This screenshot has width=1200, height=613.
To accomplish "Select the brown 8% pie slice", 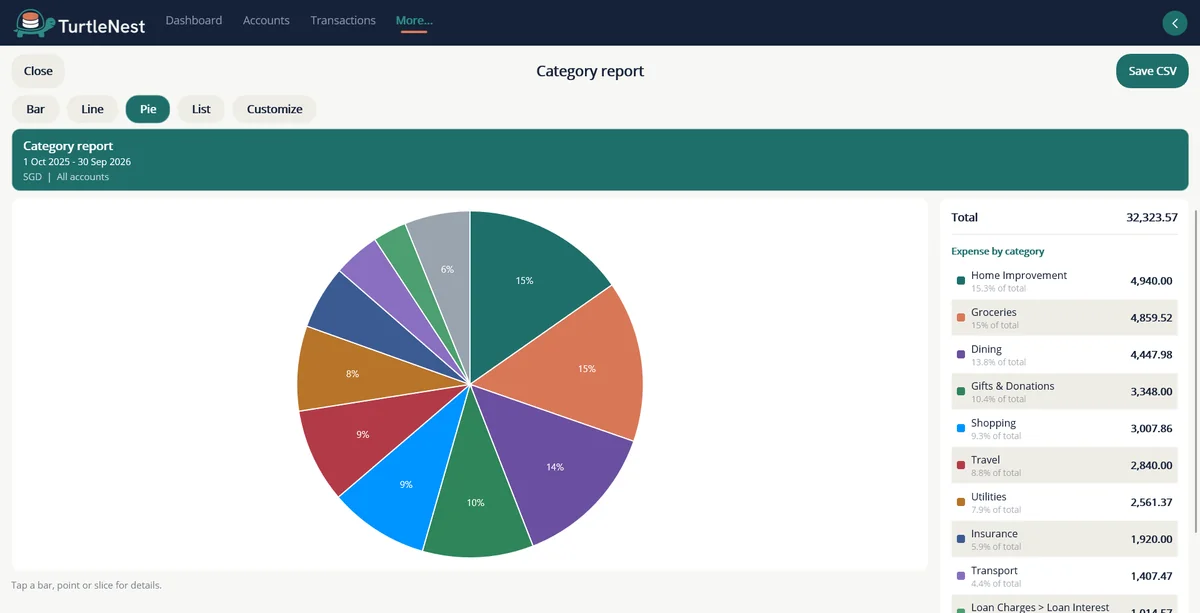I will pos(352,373).
